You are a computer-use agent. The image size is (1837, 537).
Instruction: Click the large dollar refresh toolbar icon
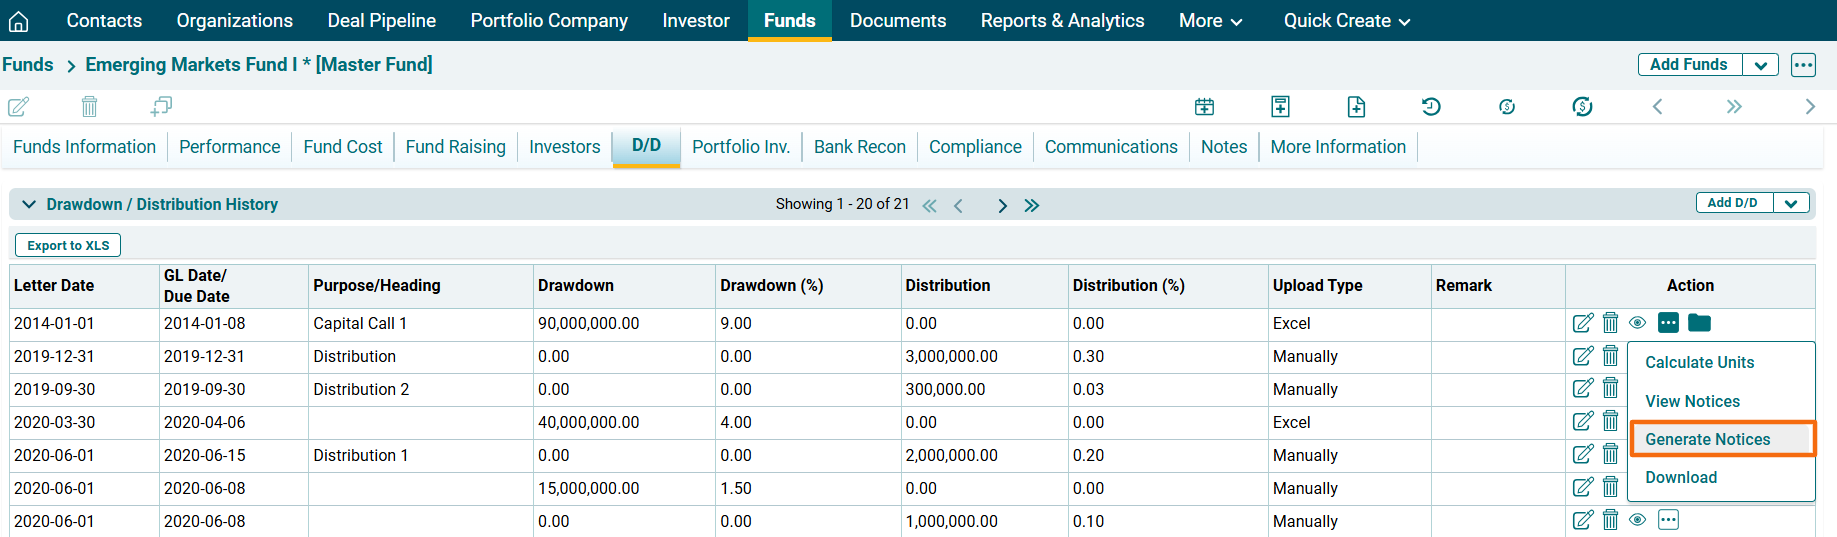click(x=1582, y=107)
